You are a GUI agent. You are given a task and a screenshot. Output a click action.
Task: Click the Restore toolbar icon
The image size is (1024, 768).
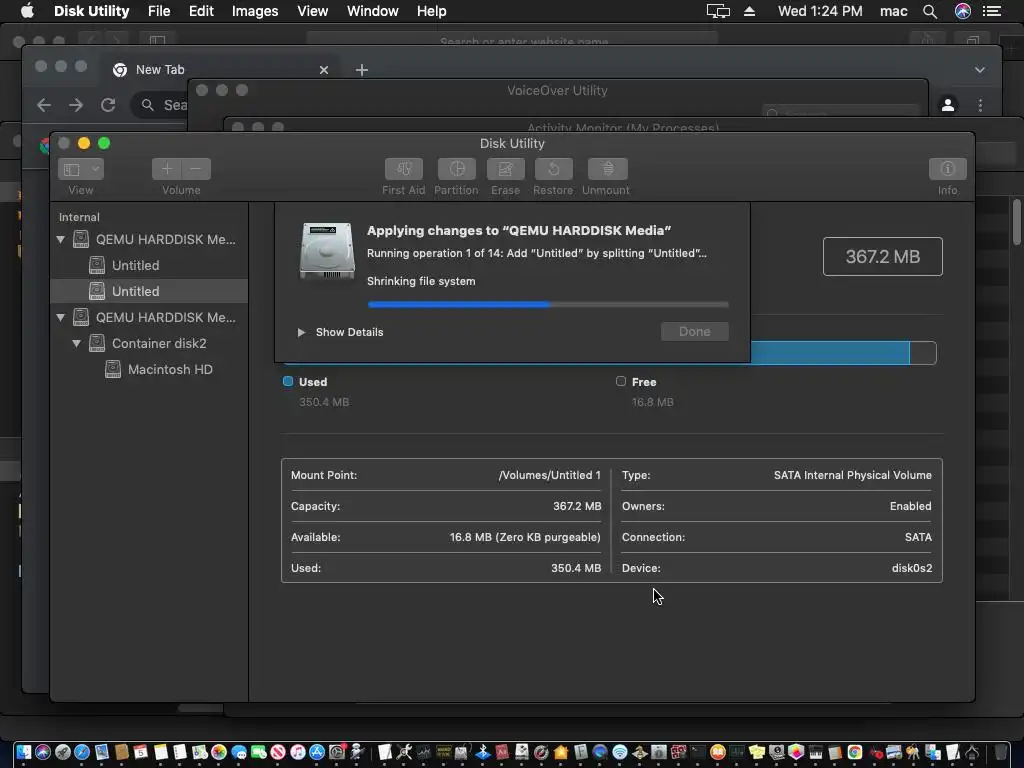click(x=554, y=169)
